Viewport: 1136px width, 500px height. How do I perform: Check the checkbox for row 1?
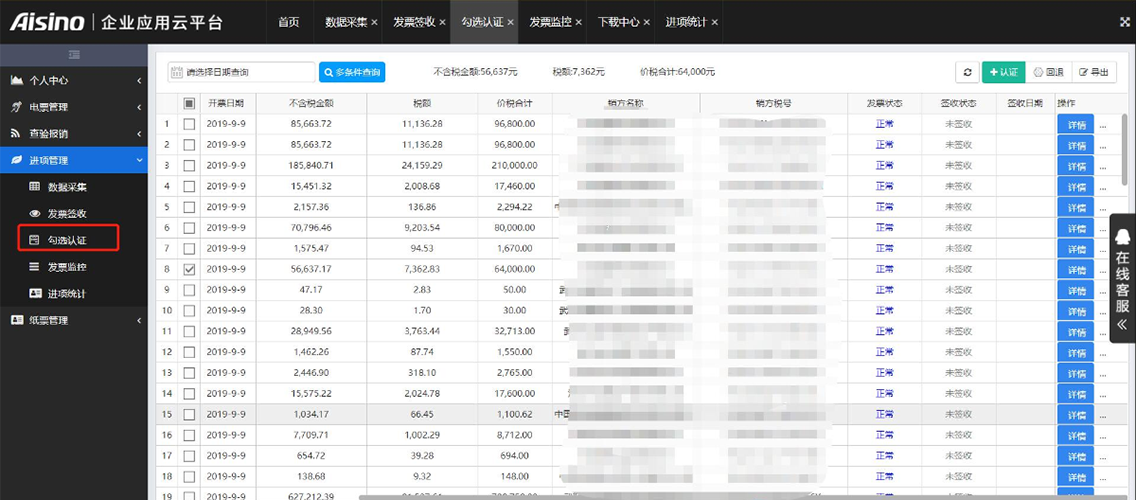[x=189, y=124]
